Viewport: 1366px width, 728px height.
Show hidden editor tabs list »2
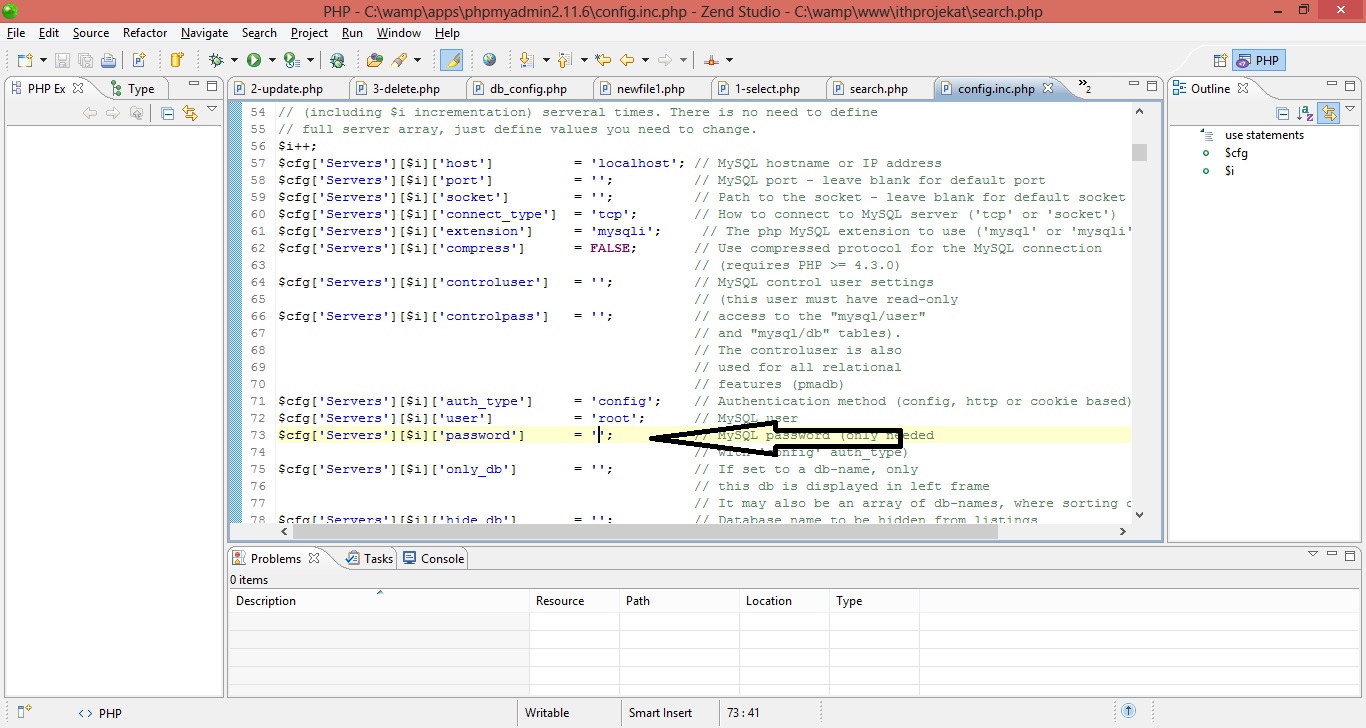pyautogui.click(x=1084, y=87)
